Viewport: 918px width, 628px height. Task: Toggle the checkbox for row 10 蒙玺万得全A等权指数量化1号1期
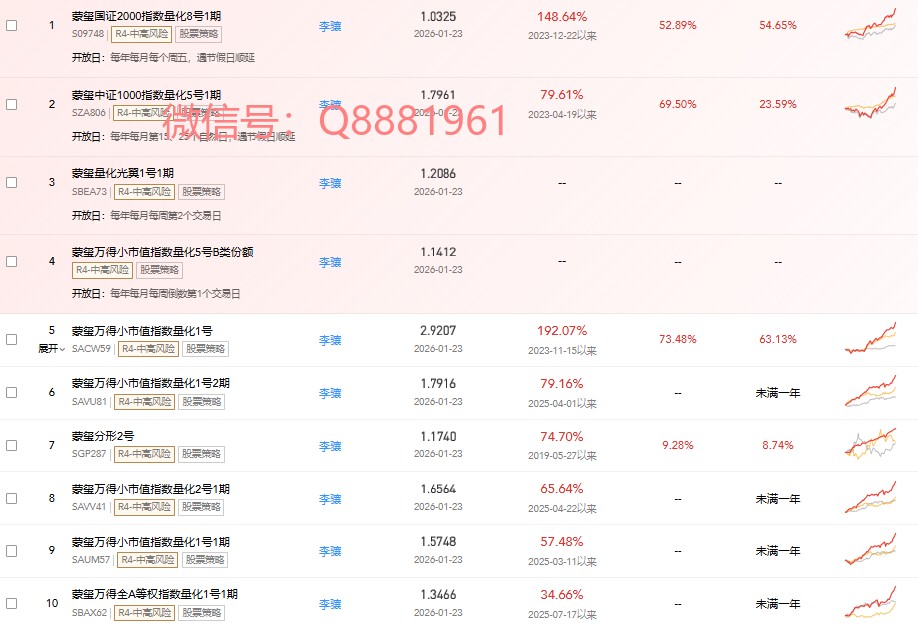click(12, 603)
